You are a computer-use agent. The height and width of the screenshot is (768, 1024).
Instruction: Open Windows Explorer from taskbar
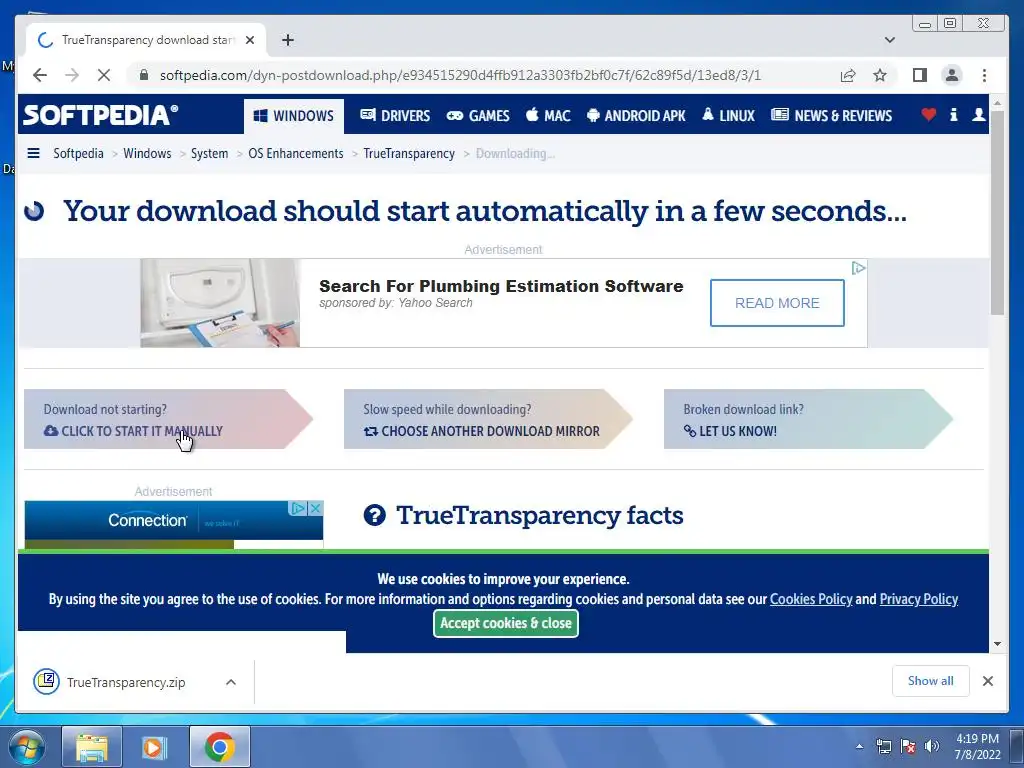pos(92,747)
